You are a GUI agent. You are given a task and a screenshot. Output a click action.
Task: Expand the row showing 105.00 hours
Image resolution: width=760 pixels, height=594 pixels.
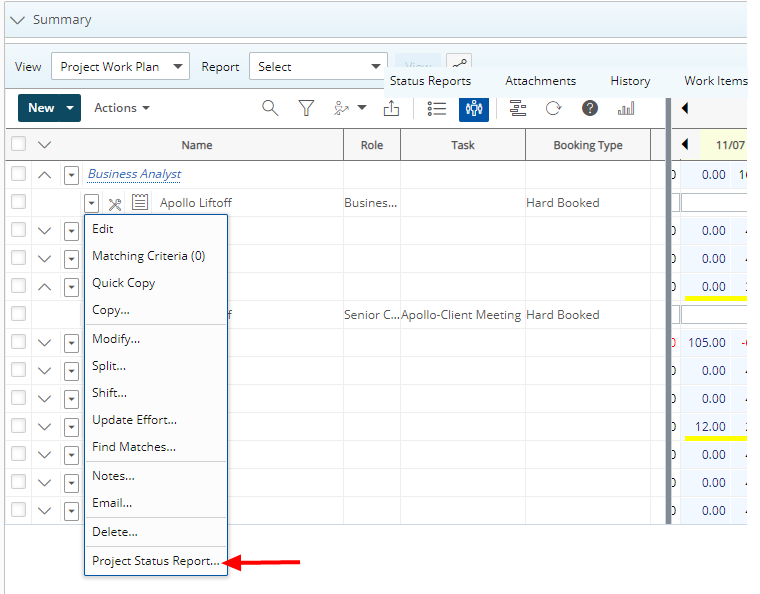point(44,343)
